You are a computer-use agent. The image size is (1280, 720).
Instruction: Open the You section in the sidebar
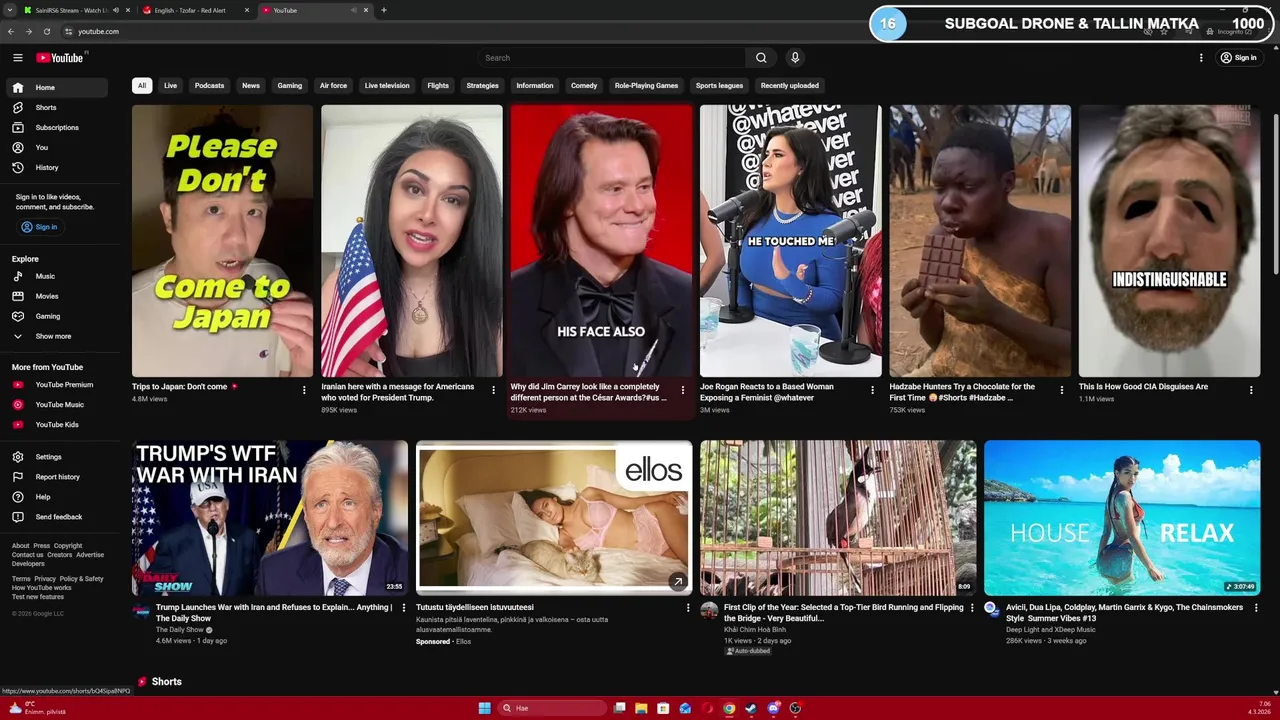(x=56, y=147)
